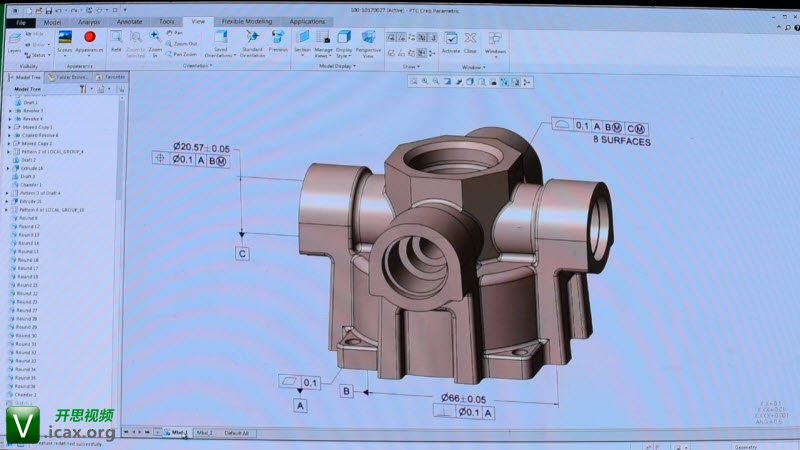800x450 pixels.
Task: Open the Saved Orientations dropdown
Action: (x=221, y=41)
